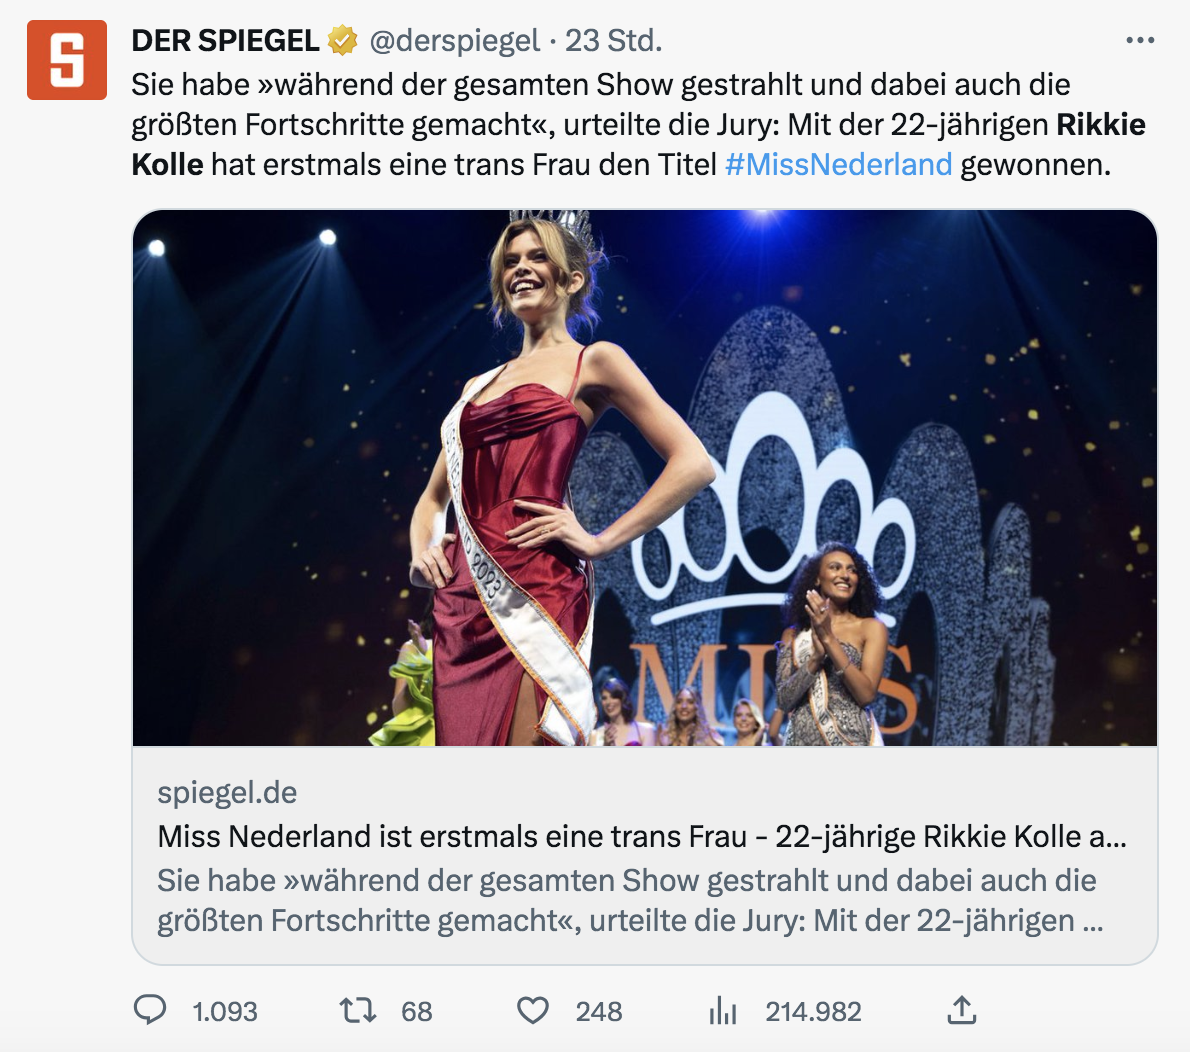Open the Miss Nederland article preview image
This screenshot has height=1052, width=1190.
645,478
